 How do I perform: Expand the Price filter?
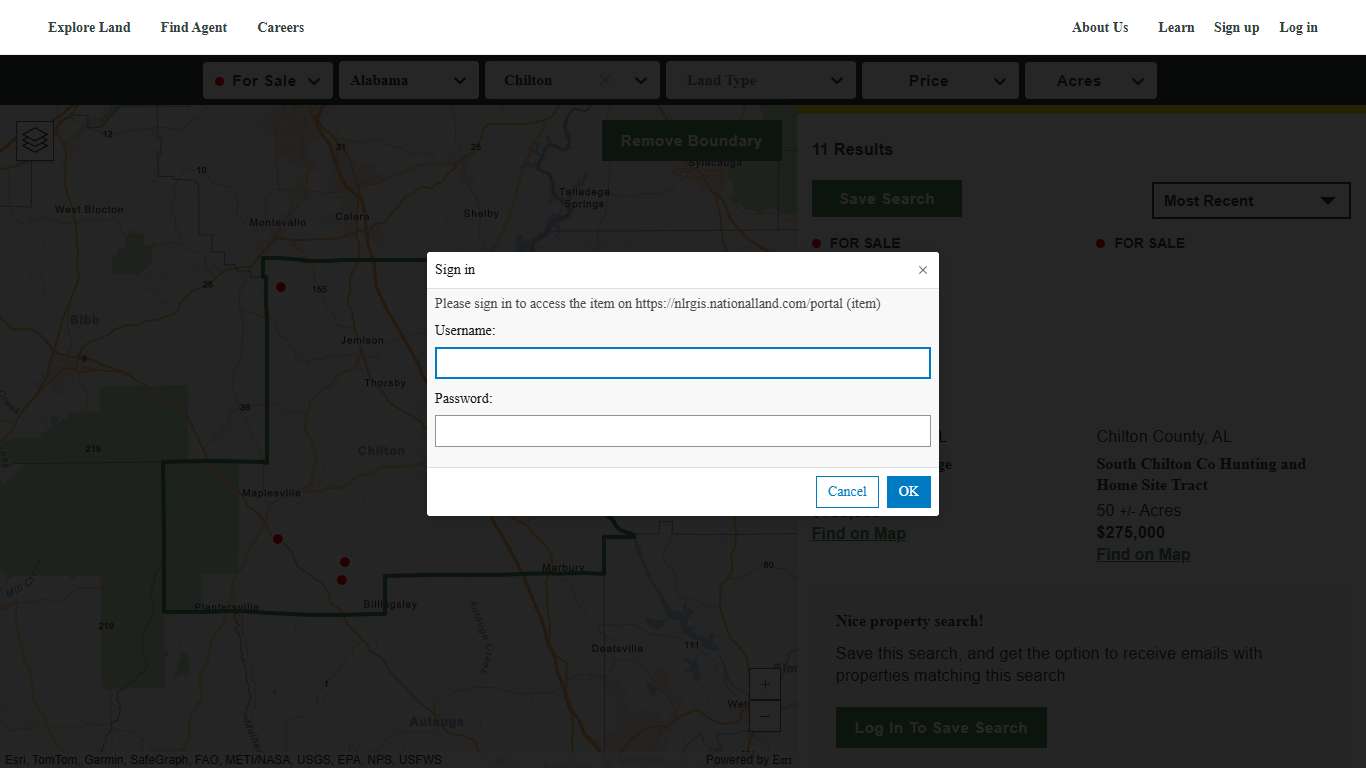click(940, 81)
